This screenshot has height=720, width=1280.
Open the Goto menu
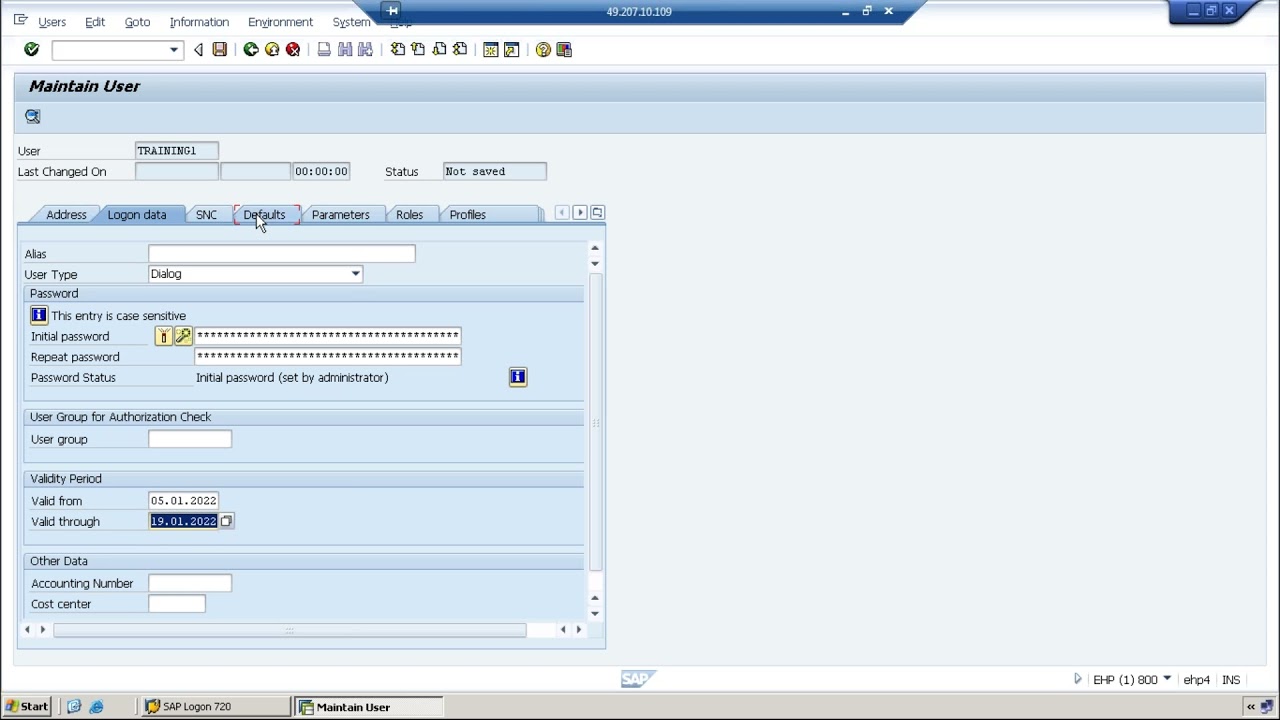coord(137,22)
